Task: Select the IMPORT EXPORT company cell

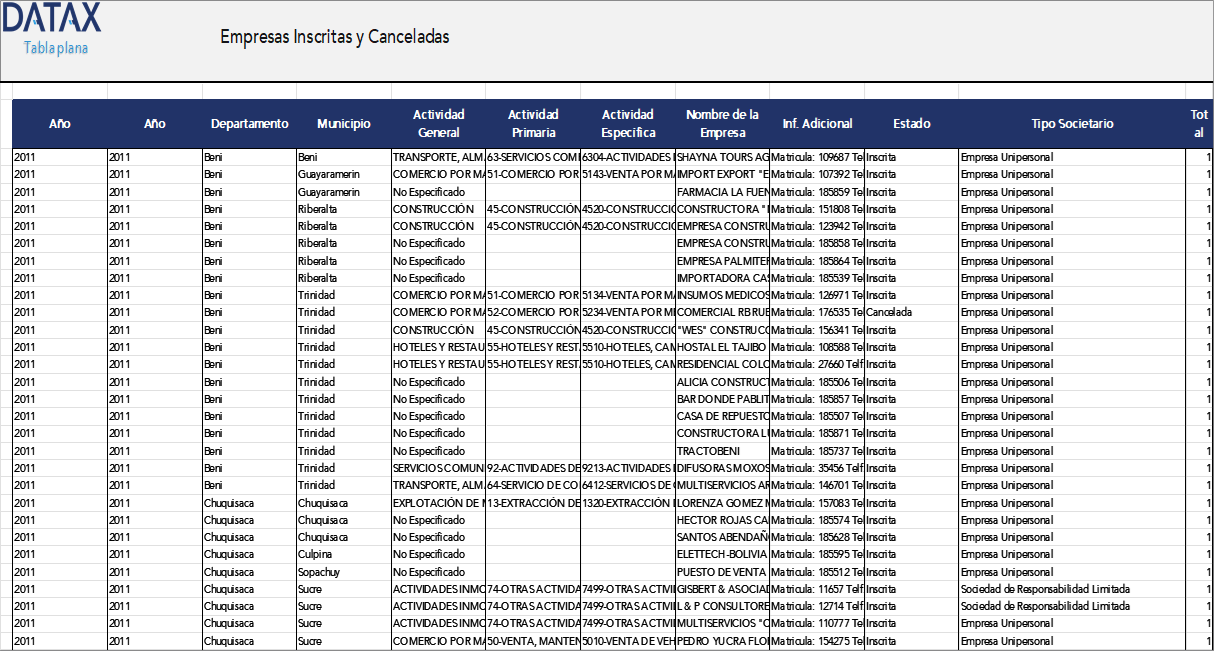Action: [x=723, y=174]
